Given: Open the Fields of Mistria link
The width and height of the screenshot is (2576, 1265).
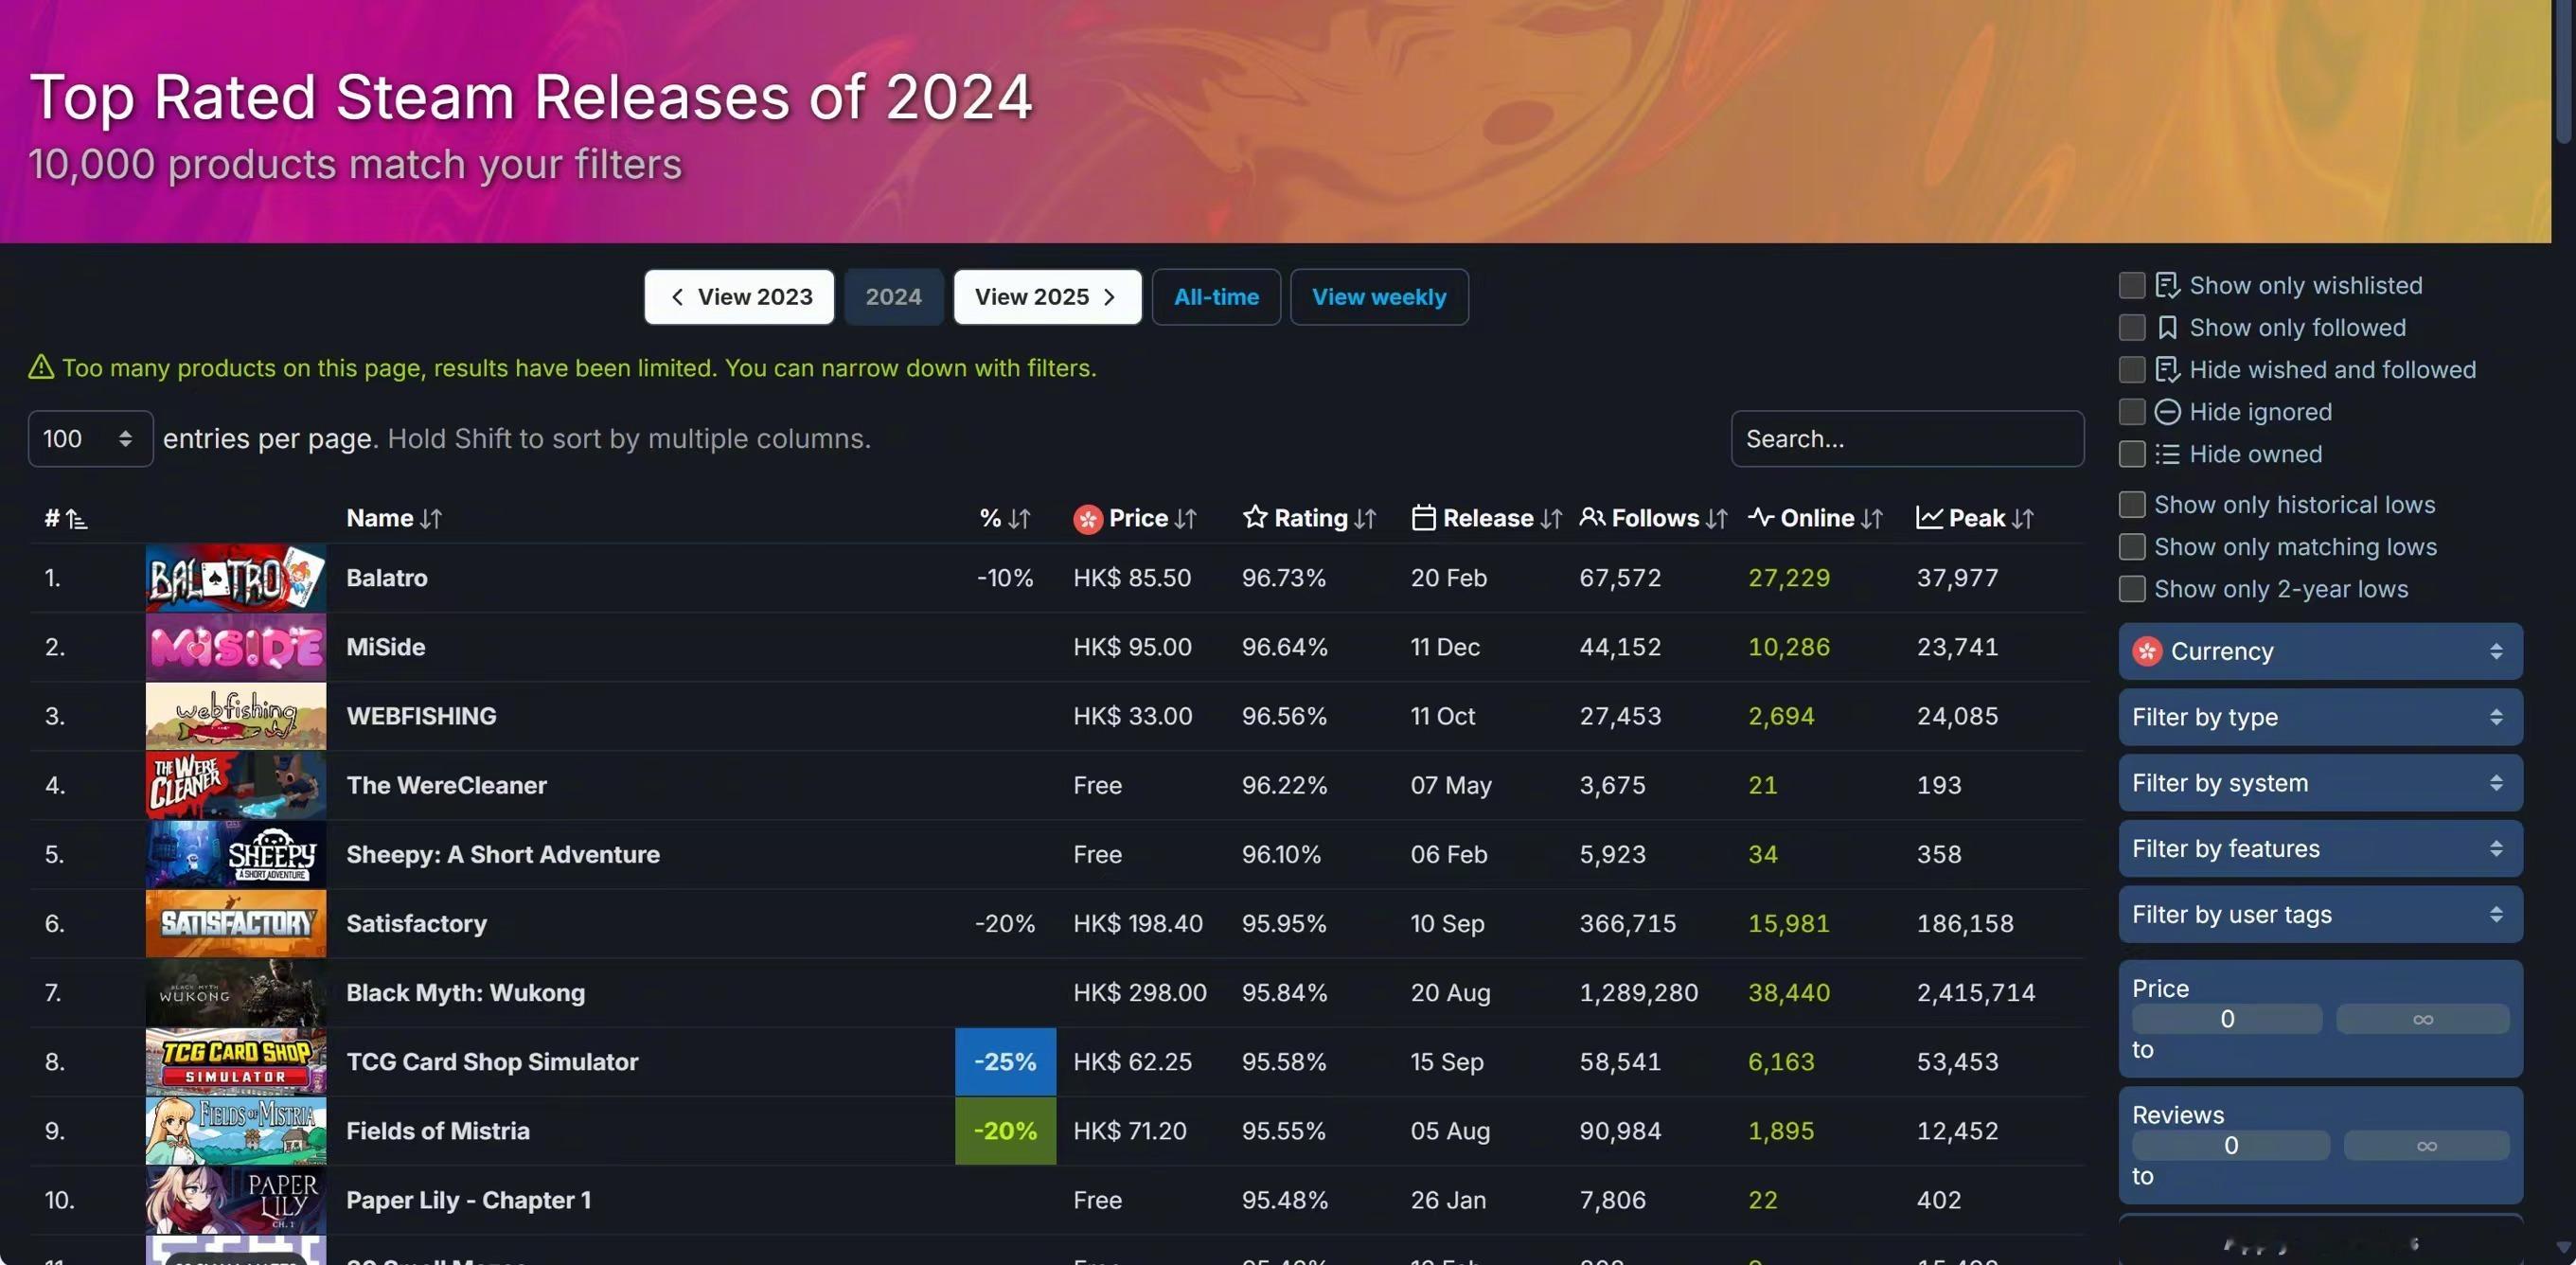Looking at the screenshot, I should pos(438,1131).
